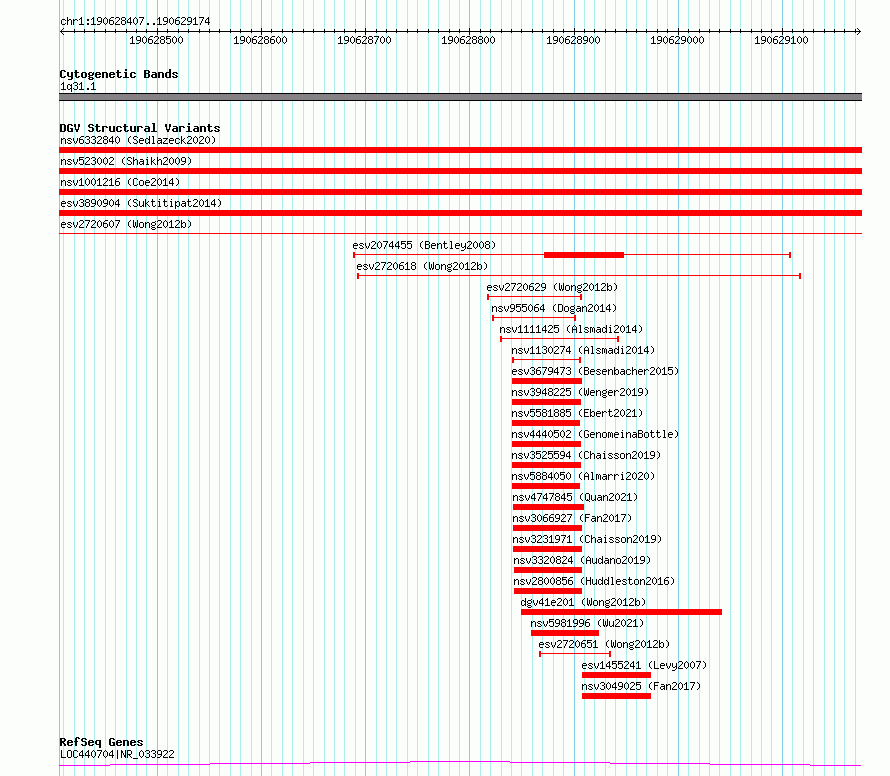Open nsv4747845 (Quan2021) variant label
Viewport: 890px width, 776px height.
click(x=575, y=497)
